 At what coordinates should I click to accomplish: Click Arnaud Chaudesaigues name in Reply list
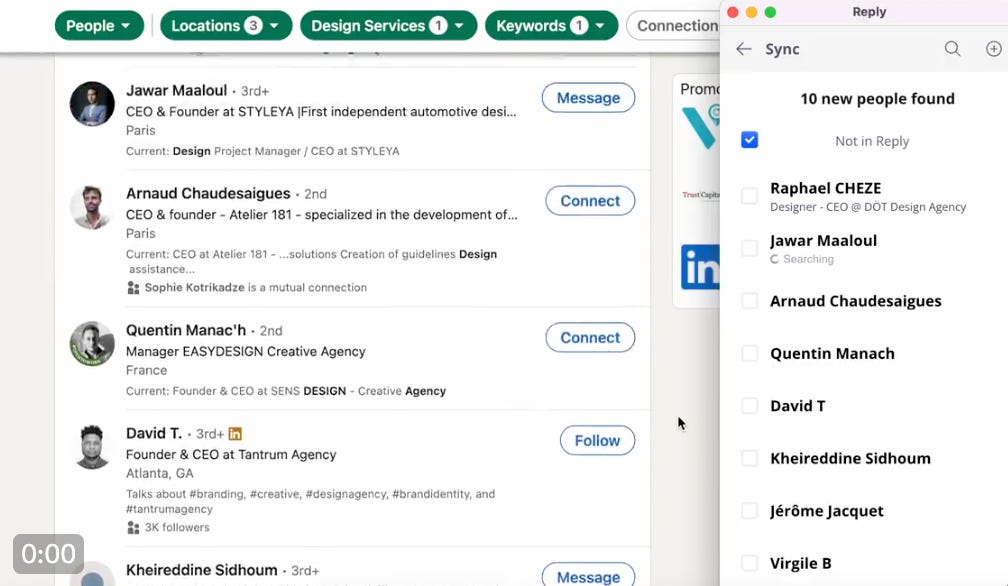[856, 301]
